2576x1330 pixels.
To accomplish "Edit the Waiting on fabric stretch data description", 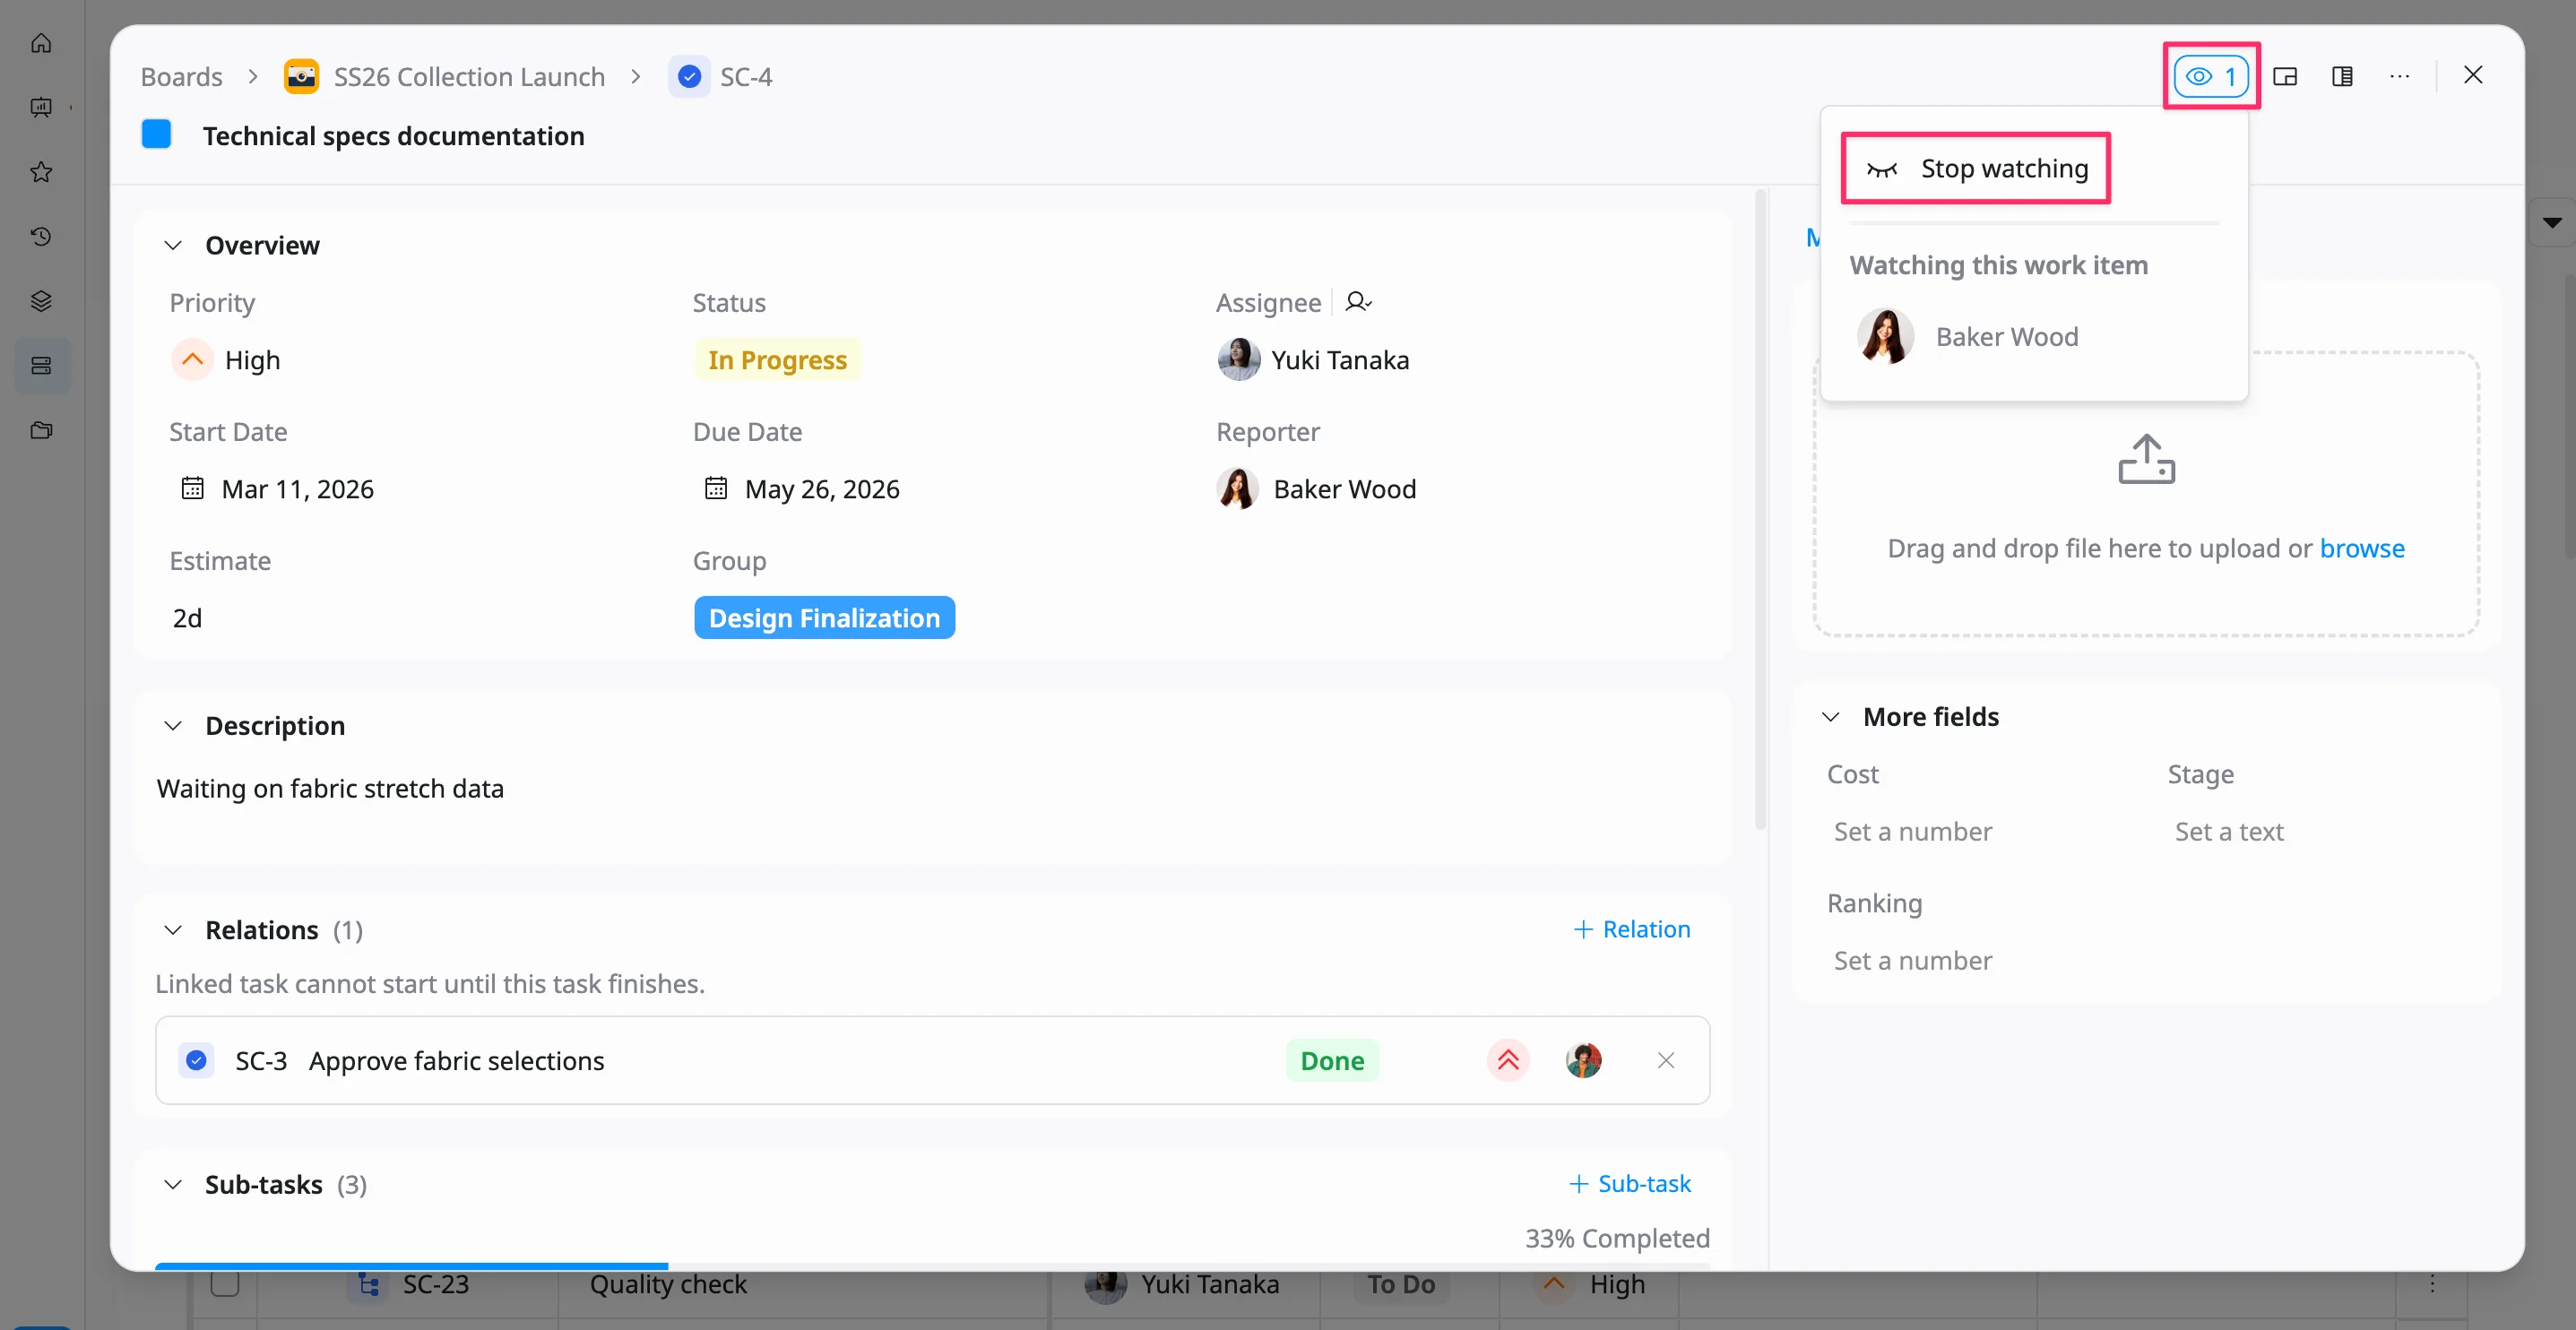I will [330, 788].
